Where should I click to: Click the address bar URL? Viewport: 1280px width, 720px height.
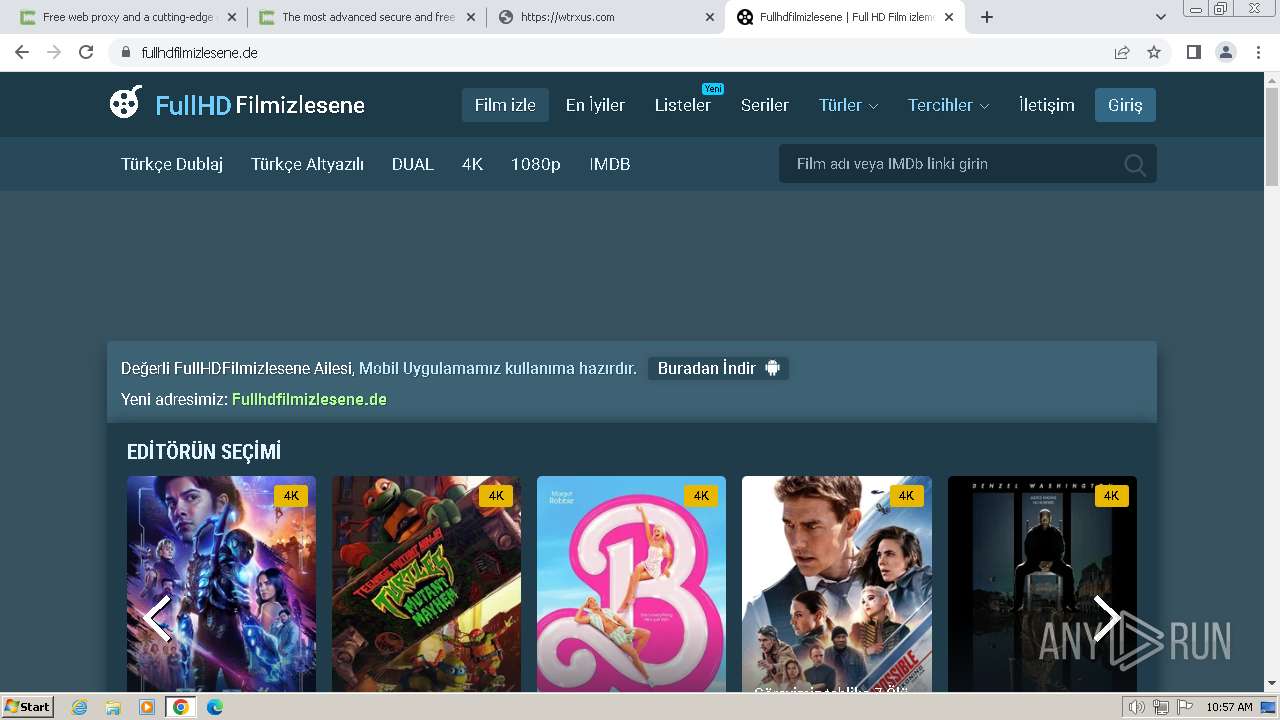[200, 52]
